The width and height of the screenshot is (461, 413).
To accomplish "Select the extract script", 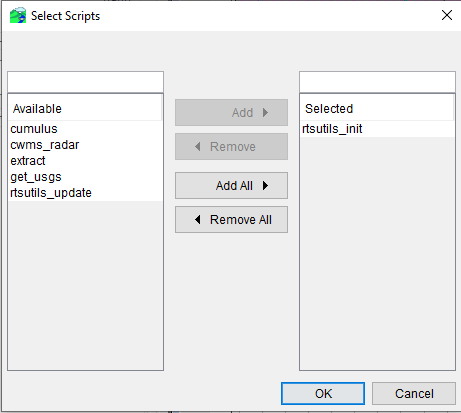I will (85, 161).
